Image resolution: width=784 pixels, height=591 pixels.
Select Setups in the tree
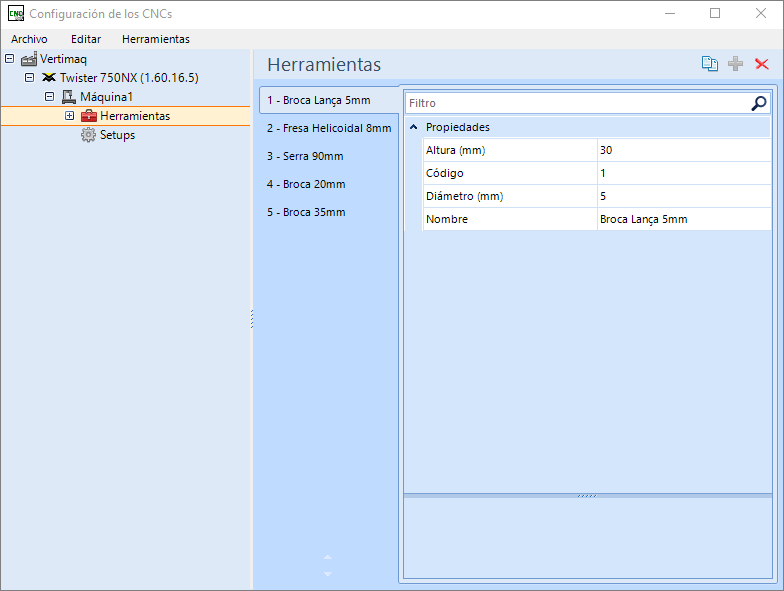[x=118, y=134]
